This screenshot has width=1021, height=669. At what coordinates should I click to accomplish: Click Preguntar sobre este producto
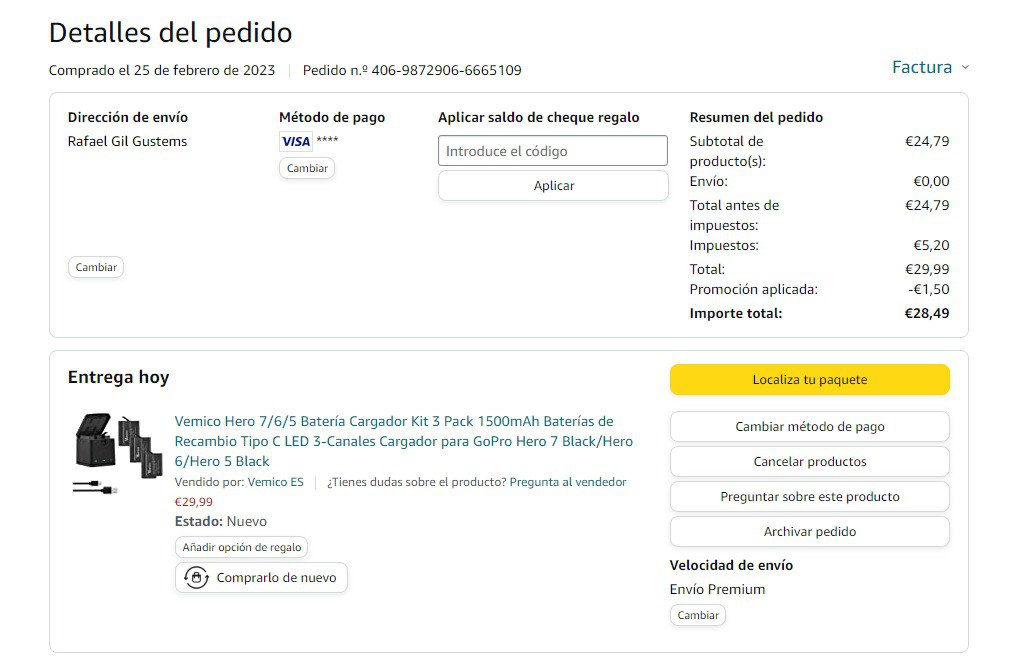(809, 497)
